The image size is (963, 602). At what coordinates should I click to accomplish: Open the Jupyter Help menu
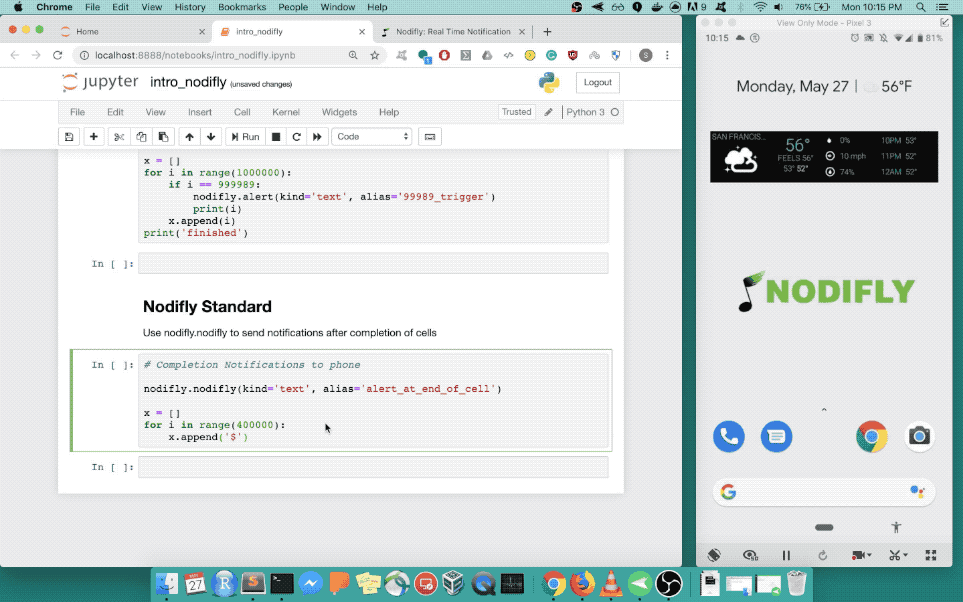389,112
